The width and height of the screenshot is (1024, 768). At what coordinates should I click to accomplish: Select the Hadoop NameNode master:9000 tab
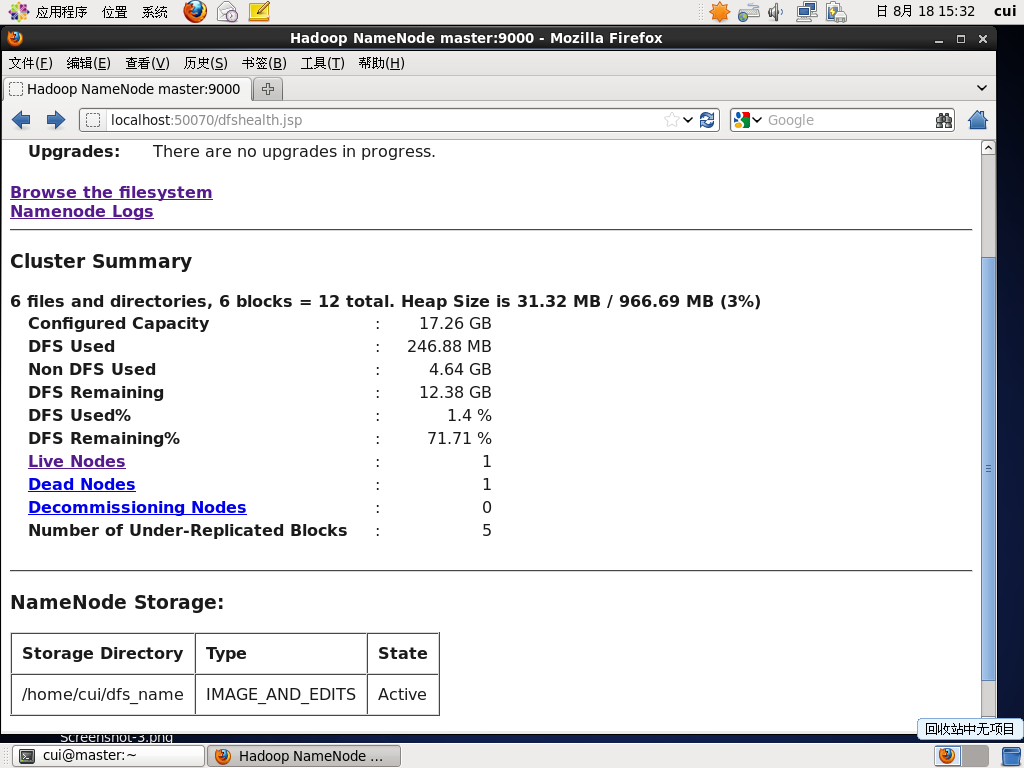[x=127, y=89]
